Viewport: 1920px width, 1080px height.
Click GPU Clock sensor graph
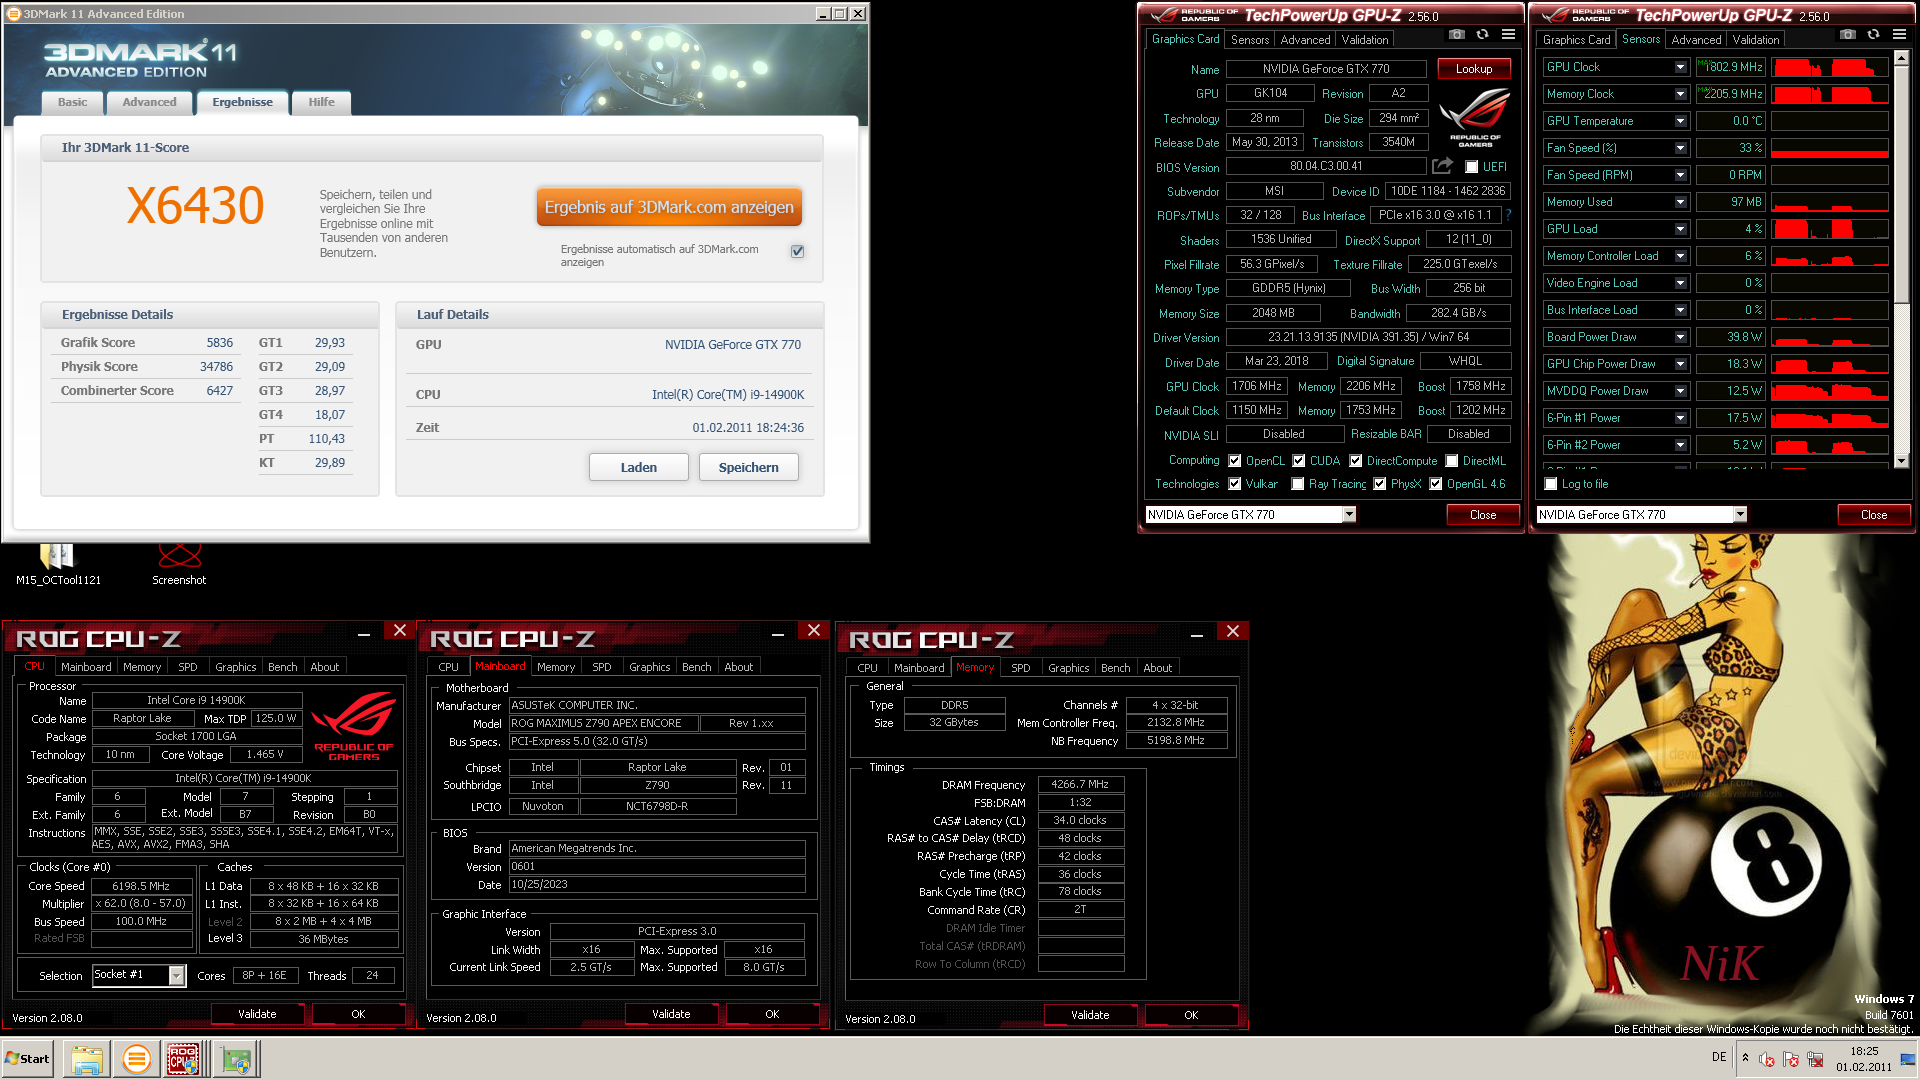(1829, 67)
